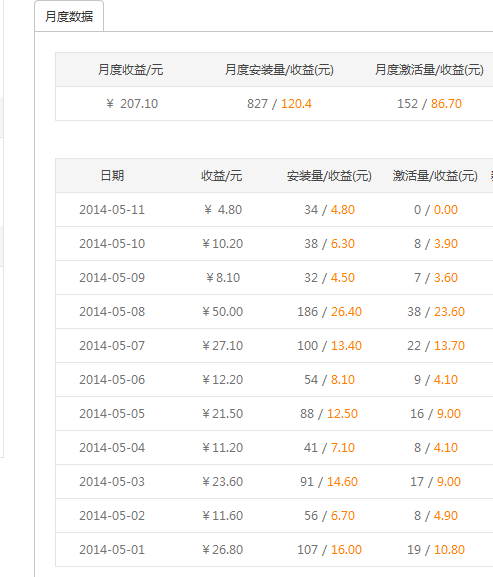The image size is (493, 577).
Task: Click install cell 88 / 12.50
Action: (329, 414)
